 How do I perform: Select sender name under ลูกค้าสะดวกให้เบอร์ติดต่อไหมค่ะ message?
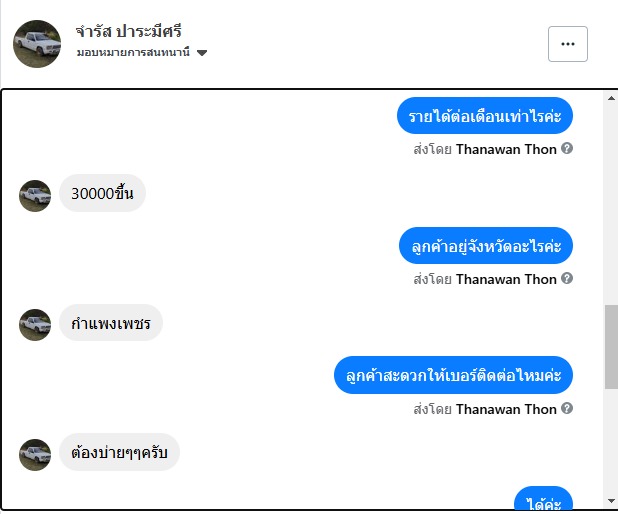(x=506, y=410)
